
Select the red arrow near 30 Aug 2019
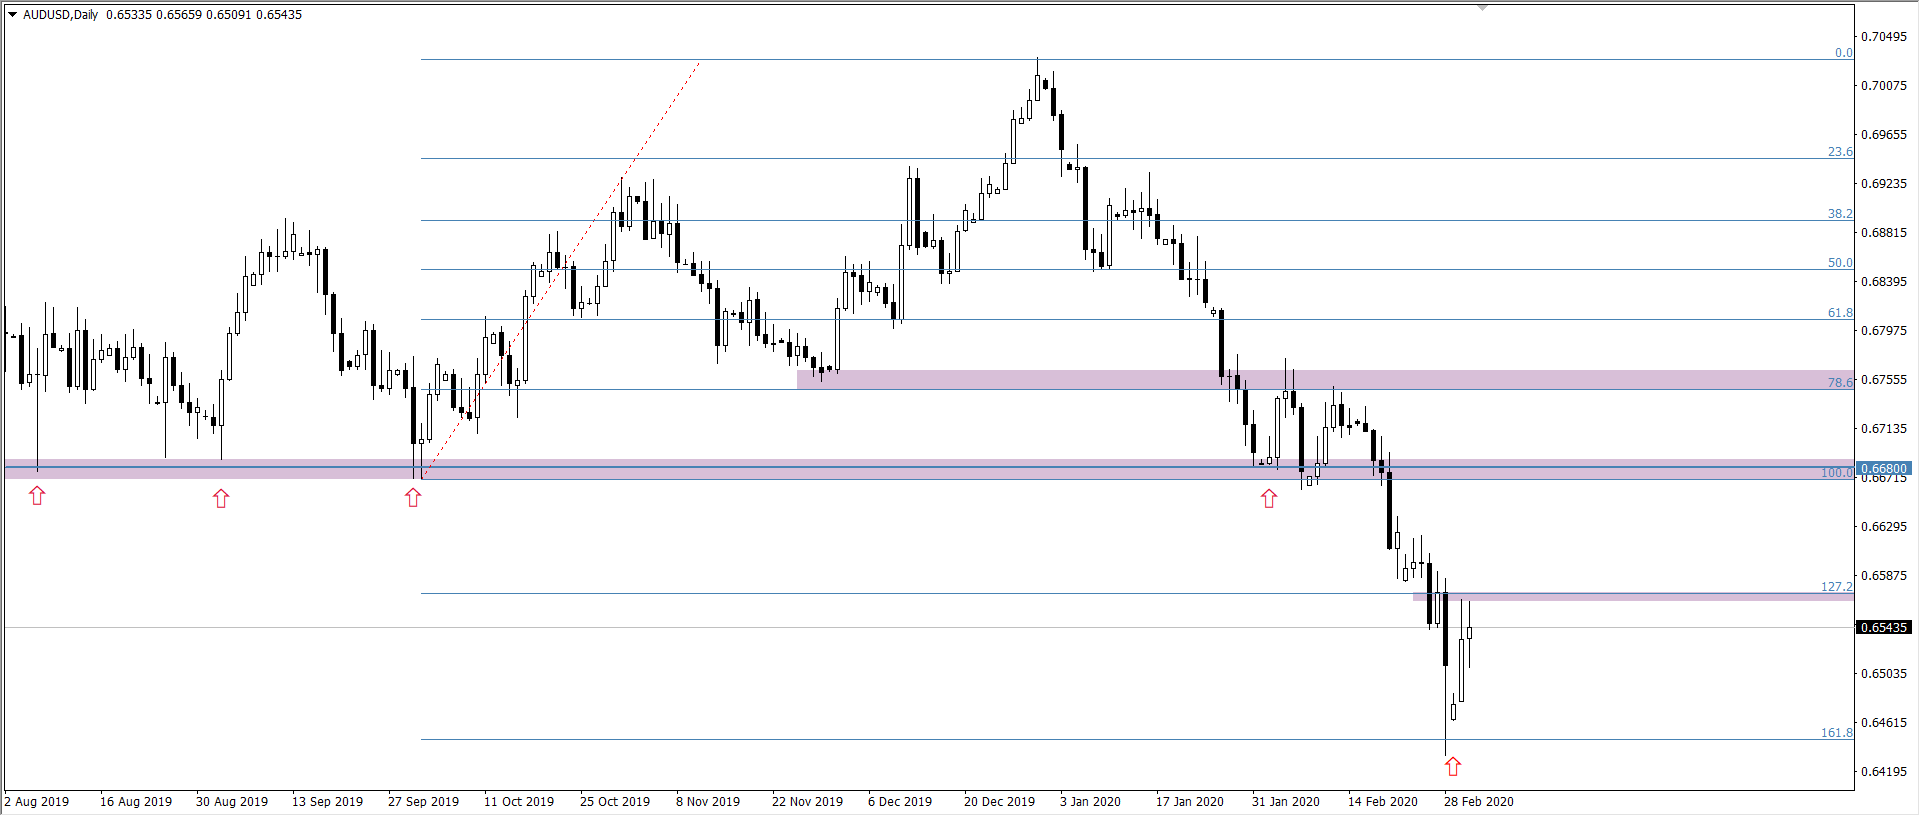[x=221, y=498]
